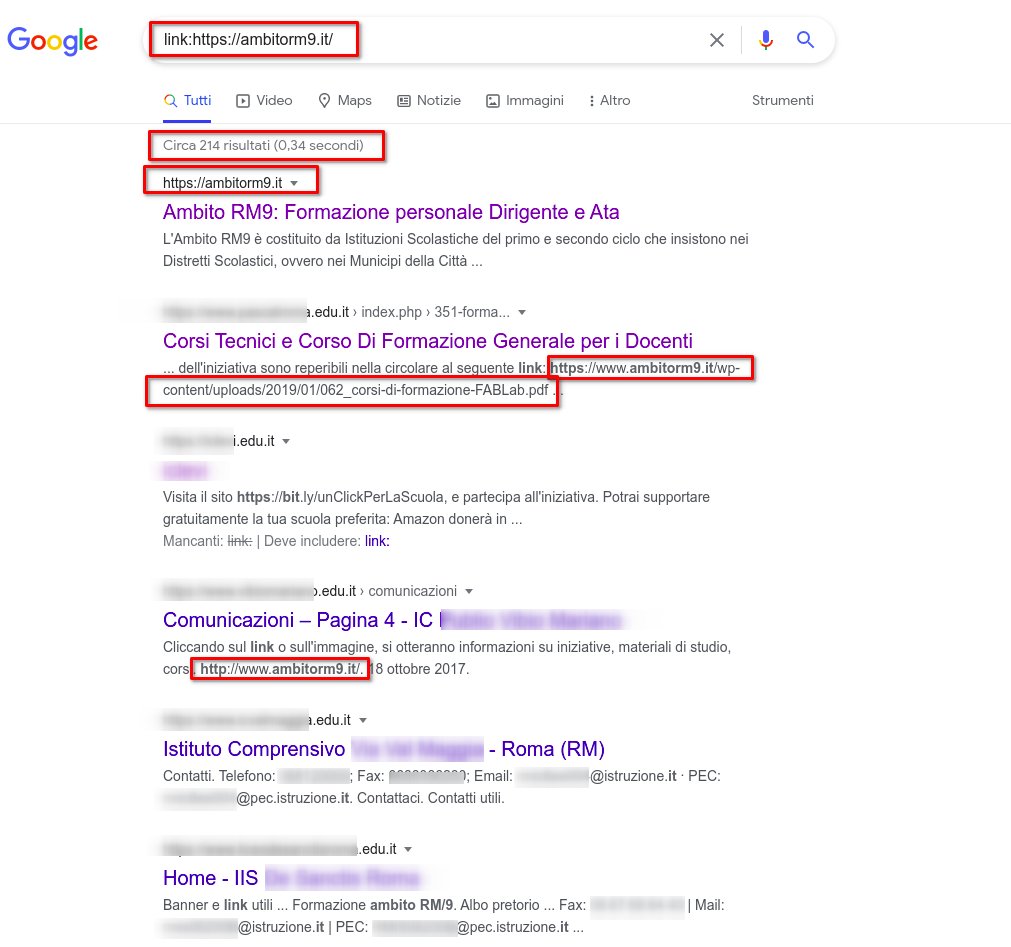The image size is (1011, 947).
Task: Open the Home - IIS result
Action: click(291, 878)
